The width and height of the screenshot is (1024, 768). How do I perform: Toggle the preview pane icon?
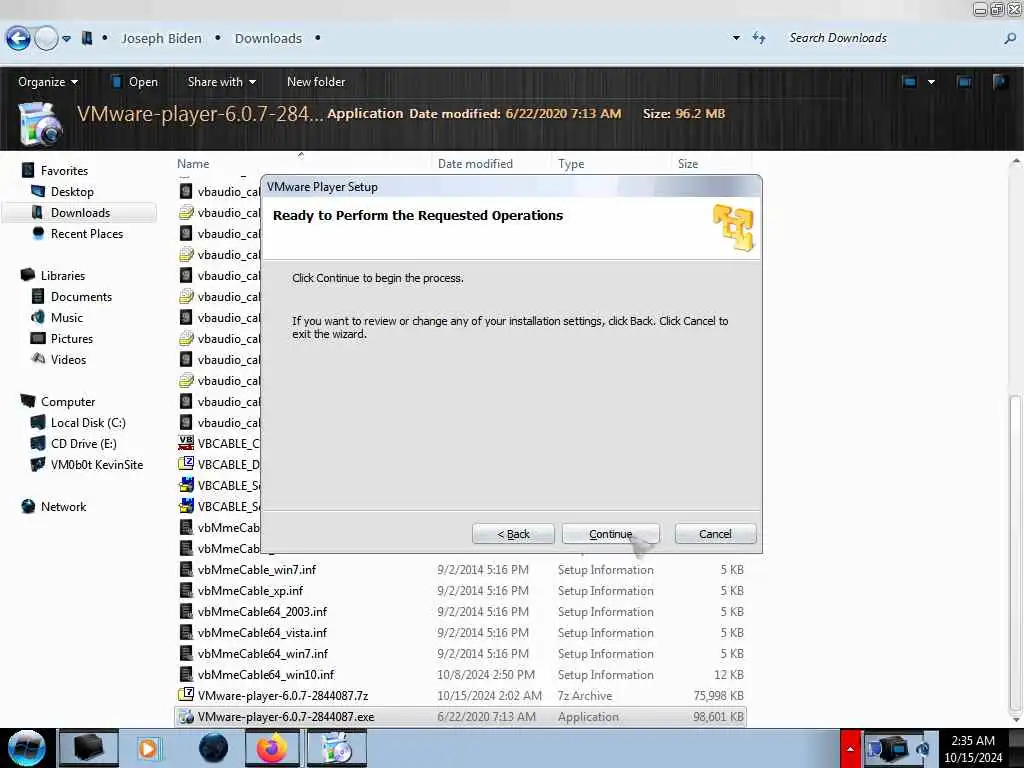(x=964, y=82)
